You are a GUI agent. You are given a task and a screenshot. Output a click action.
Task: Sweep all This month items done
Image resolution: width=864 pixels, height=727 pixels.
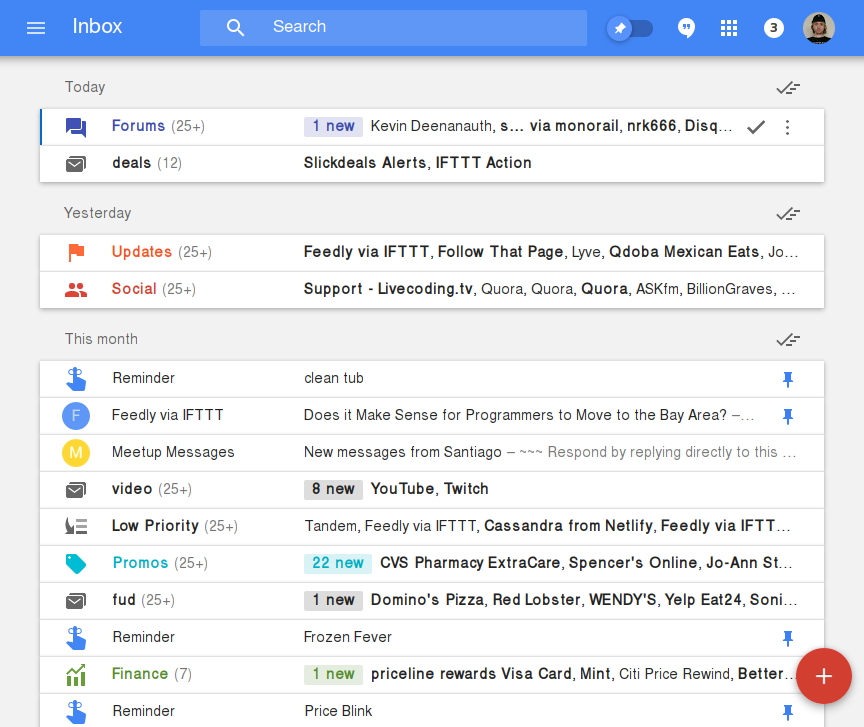coord(788,340)
